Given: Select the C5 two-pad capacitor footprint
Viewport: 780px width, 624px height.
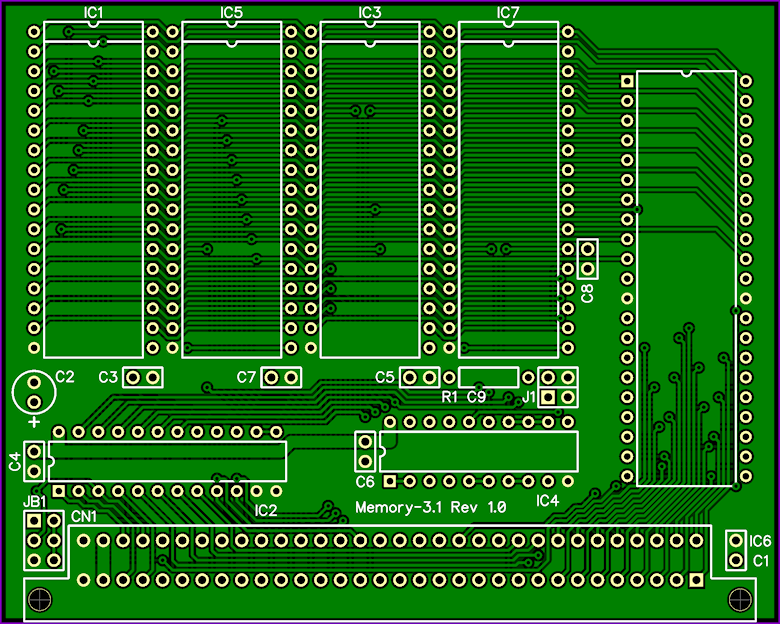Looking at the screenshot, I should point(419,378).
